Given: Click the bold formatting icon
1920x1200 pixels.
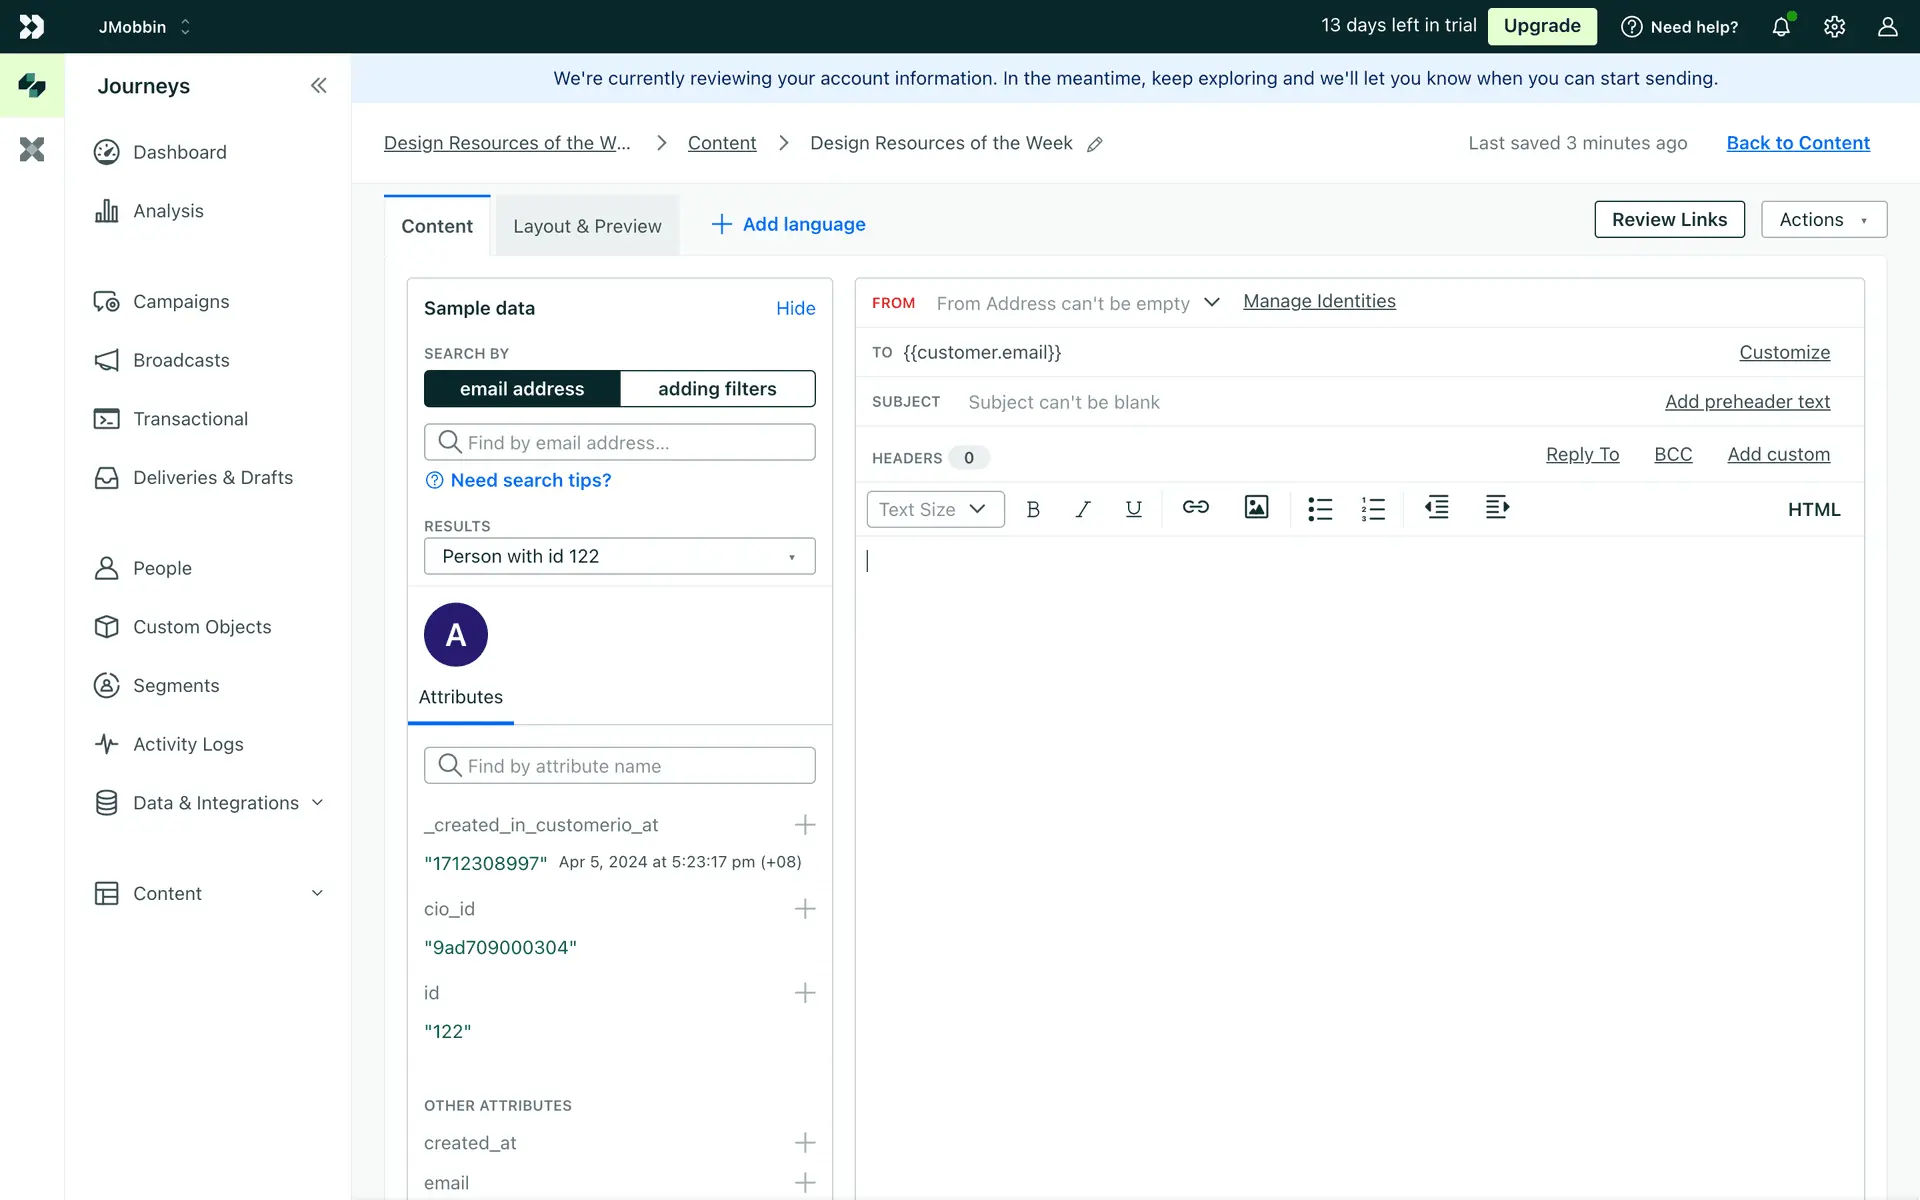Looking at the screenshot, I should pyautogui.click(x=1033, y=509).
